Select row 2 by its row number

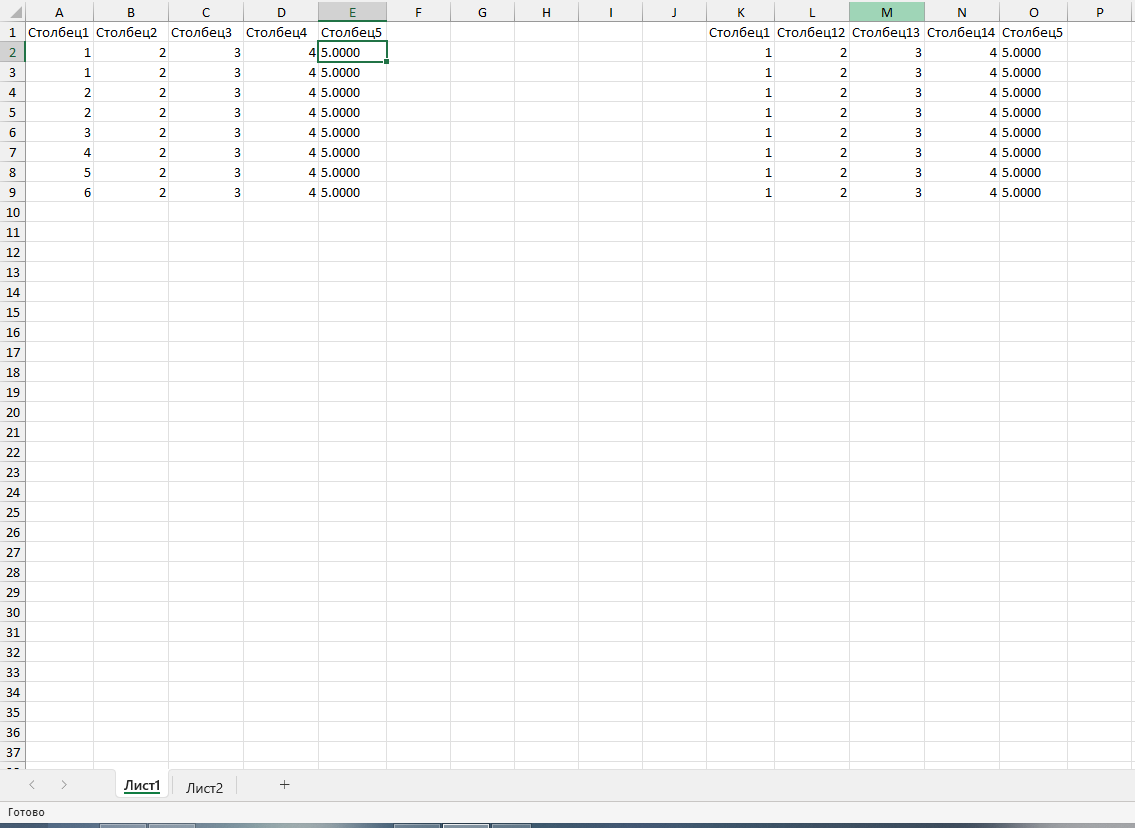(x=12, y=52)
